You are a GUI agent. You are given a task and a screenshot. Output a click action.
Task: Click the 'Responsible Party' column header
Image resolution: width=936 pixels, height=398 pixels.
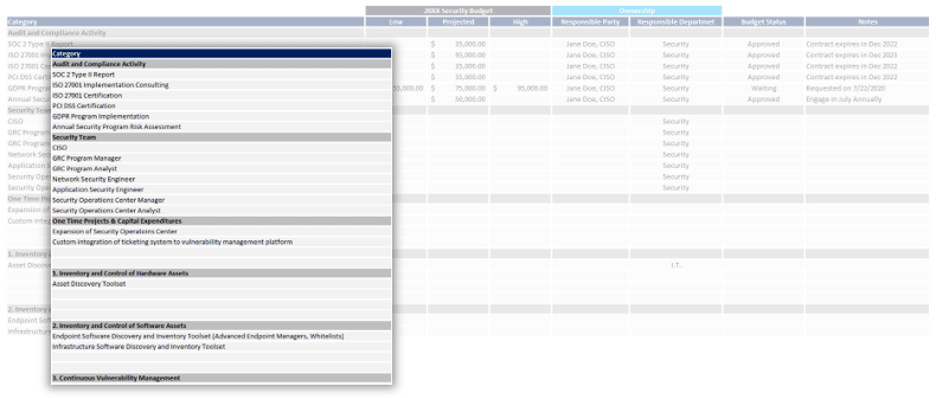pos(590,22)
